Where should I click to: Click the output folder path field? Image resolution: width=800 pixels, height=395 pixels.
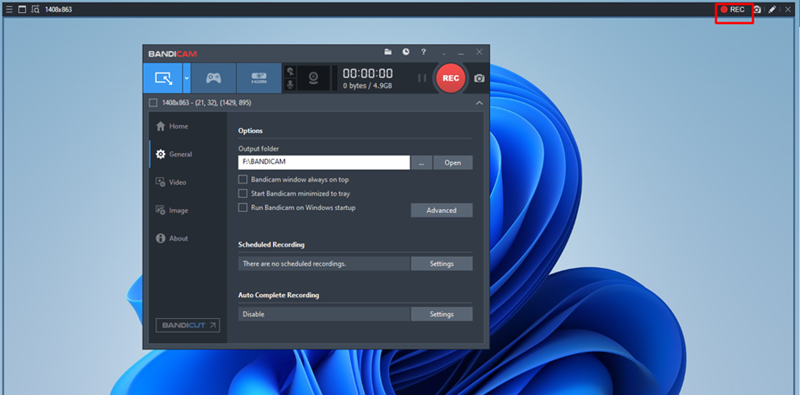[x=324, y=162]
